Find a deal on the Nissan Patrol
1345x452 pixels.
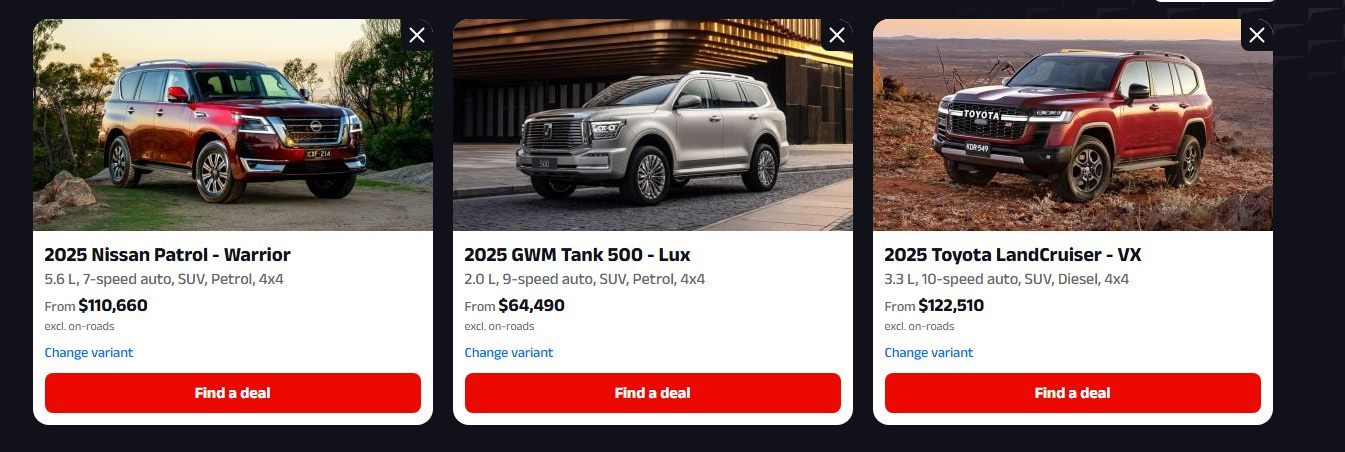pyautogui.click(x=233, y=393)
